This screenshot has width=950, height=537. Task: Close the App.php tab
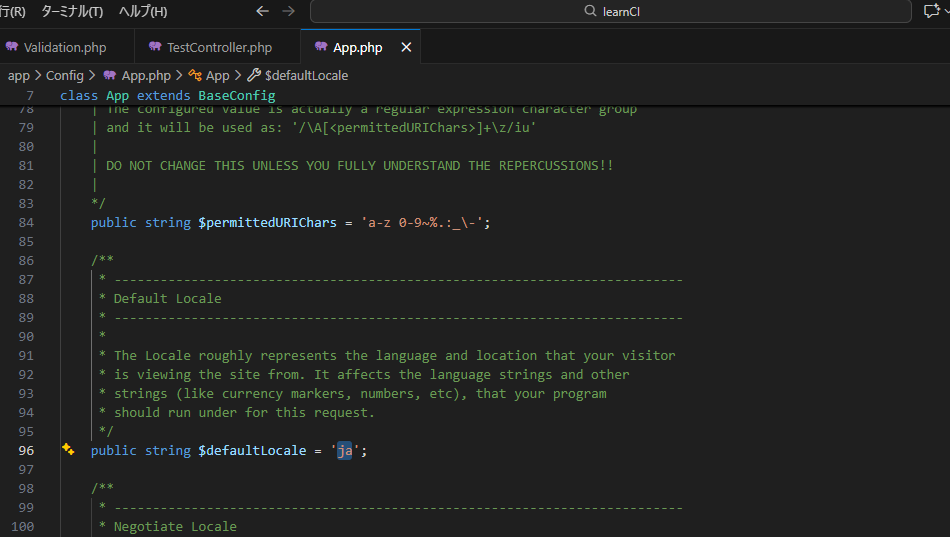[x=406, y=47]
